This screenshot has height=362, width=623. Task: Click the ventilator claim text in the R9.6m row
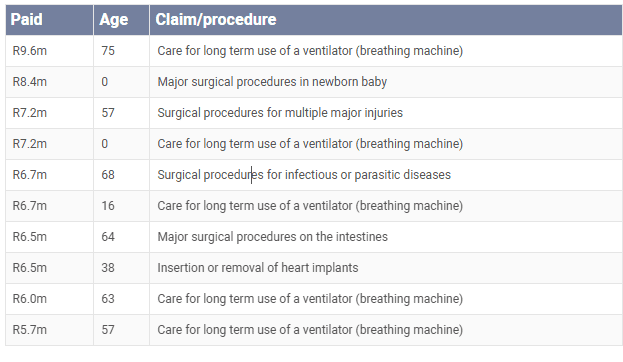(310, 51)
